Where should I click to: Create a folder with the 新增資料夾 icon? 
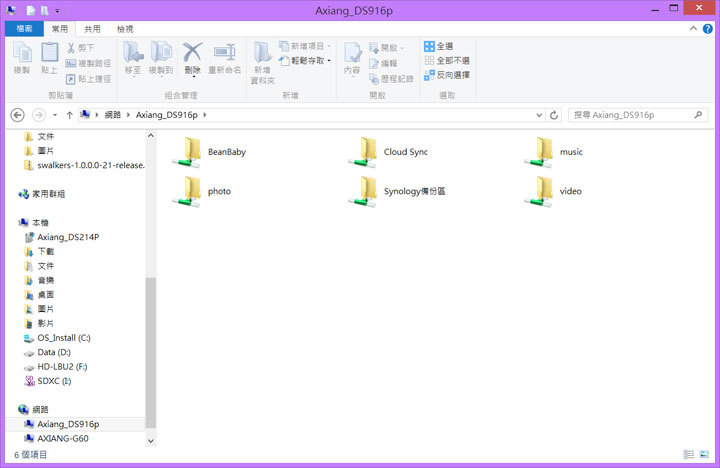click(x=261, y=56)
